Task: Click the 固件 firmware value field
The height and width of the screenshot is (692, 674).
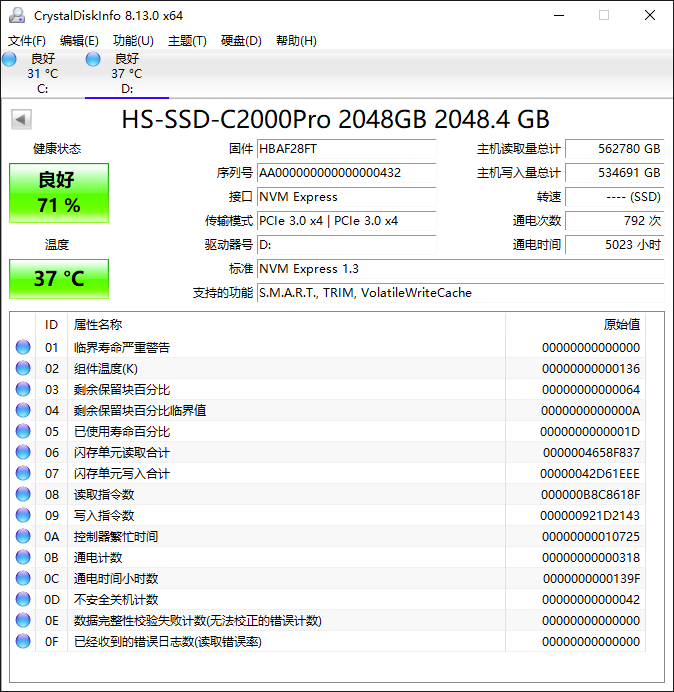Action: tap(346, 149)
